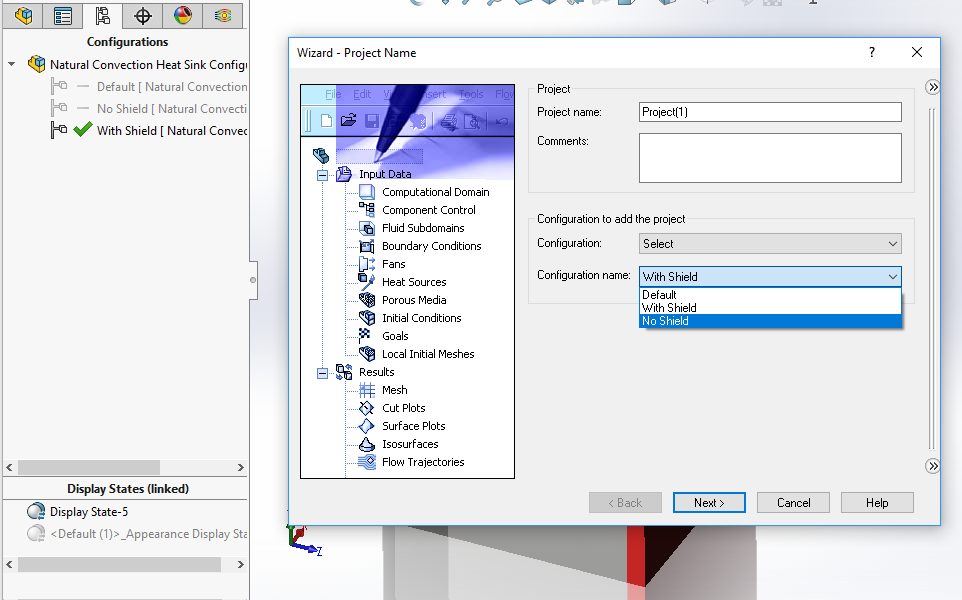Screen dimensions: 962x600
Task: Open the DimXpertManager crosshair tab
Action: pyautogui.click(x=143, y=15)
